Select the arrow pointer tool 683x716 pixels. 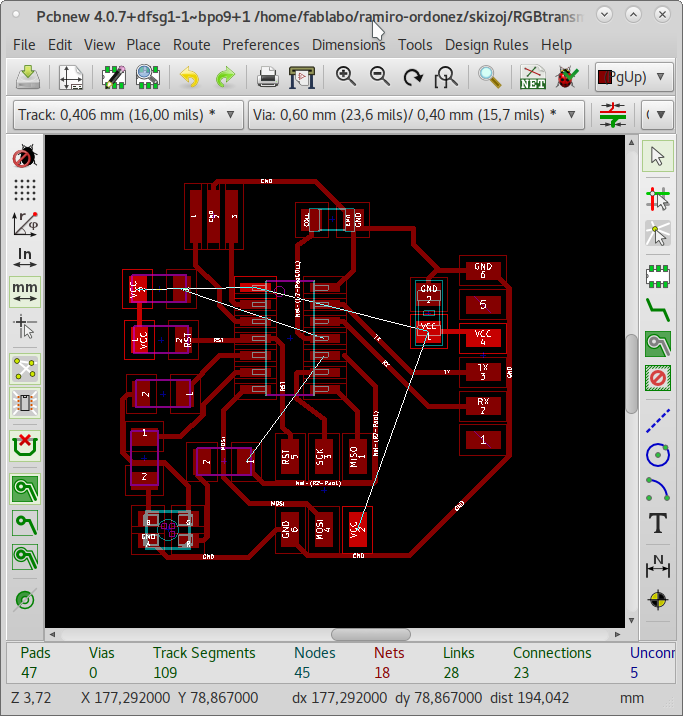pos(658,156)
